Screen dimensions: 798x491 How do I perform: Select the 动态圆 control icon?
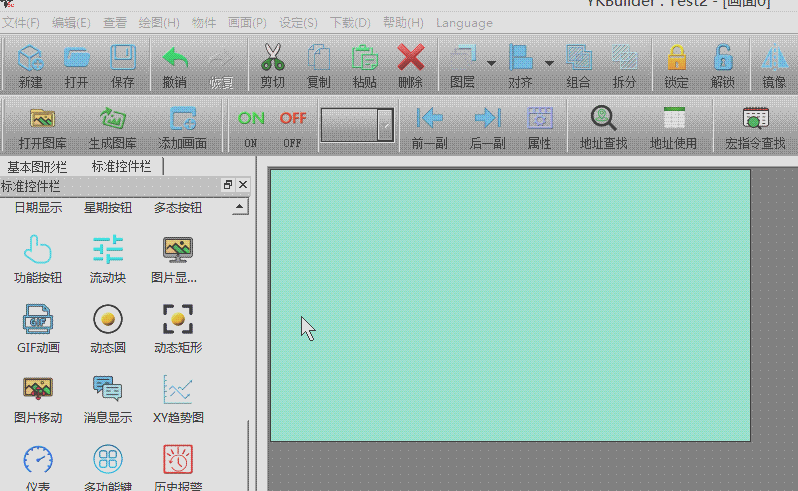point(108,320)
